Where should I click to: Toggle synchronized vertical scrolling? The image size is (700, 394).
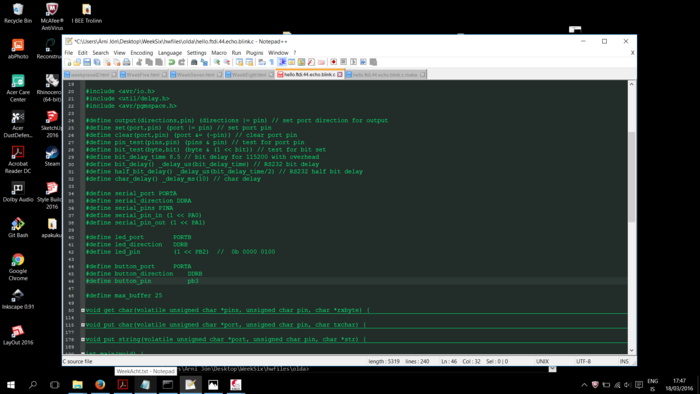pyautogui.click(x=240, y=62)
